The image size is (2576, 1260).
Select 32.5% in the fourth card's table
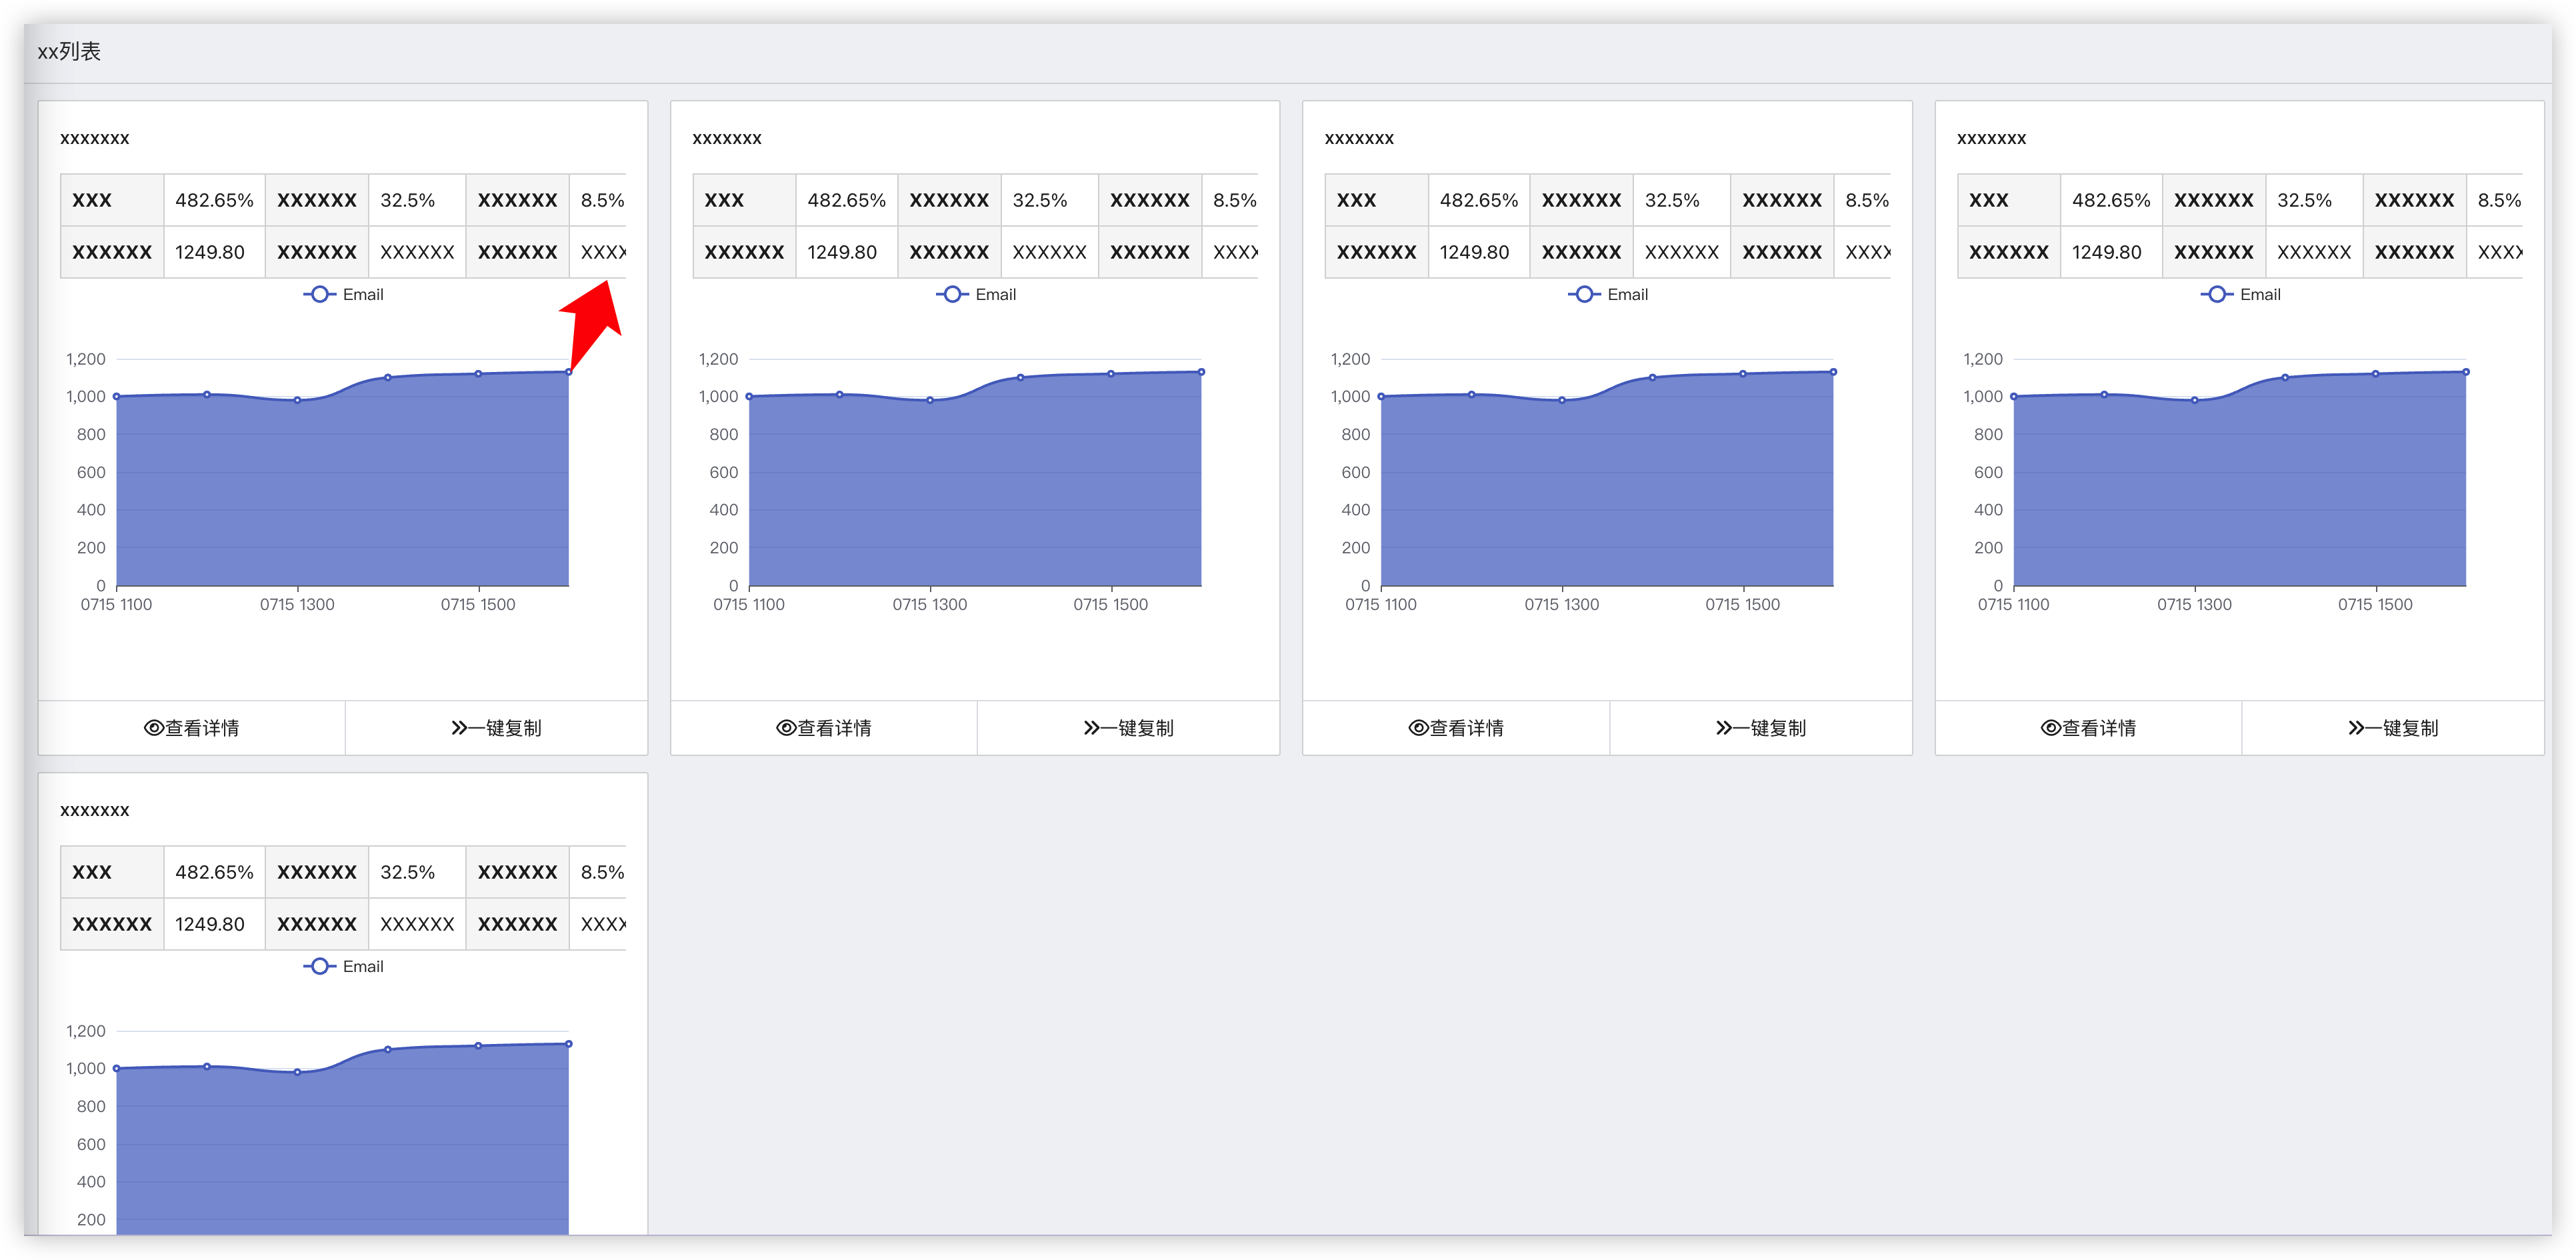coord(2305,200)
